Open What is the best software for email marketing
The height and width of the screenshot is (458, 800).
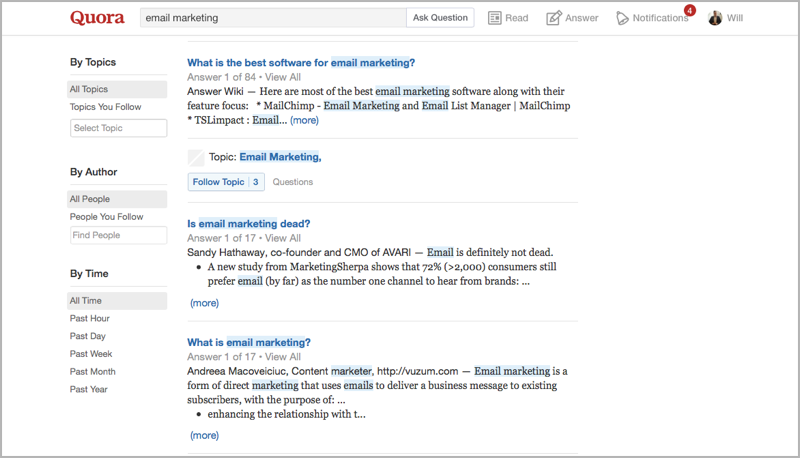301,63
